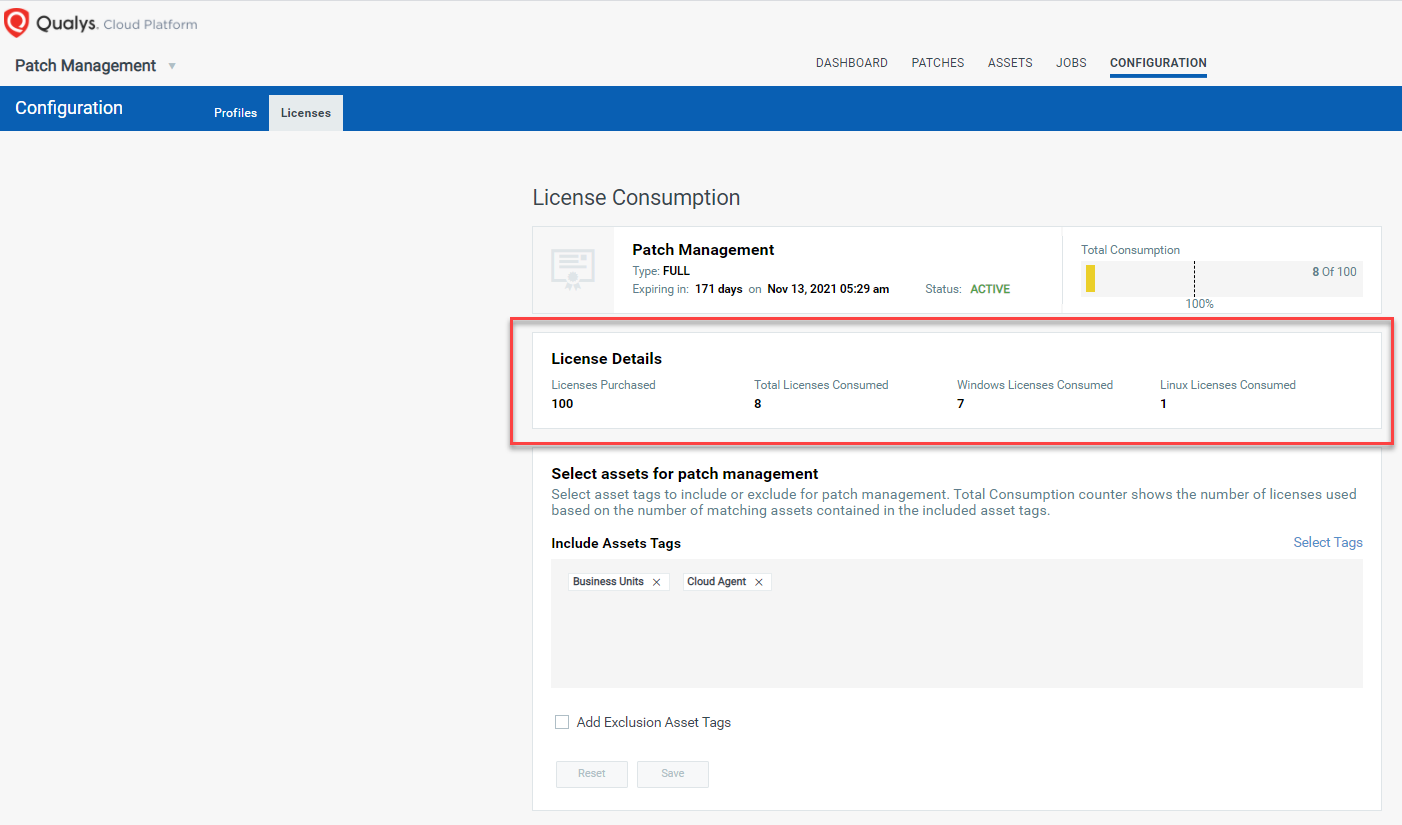This screenshot has width=1402, height=825.
Task: Click the Business Units tag label
Action: point(608,582)
